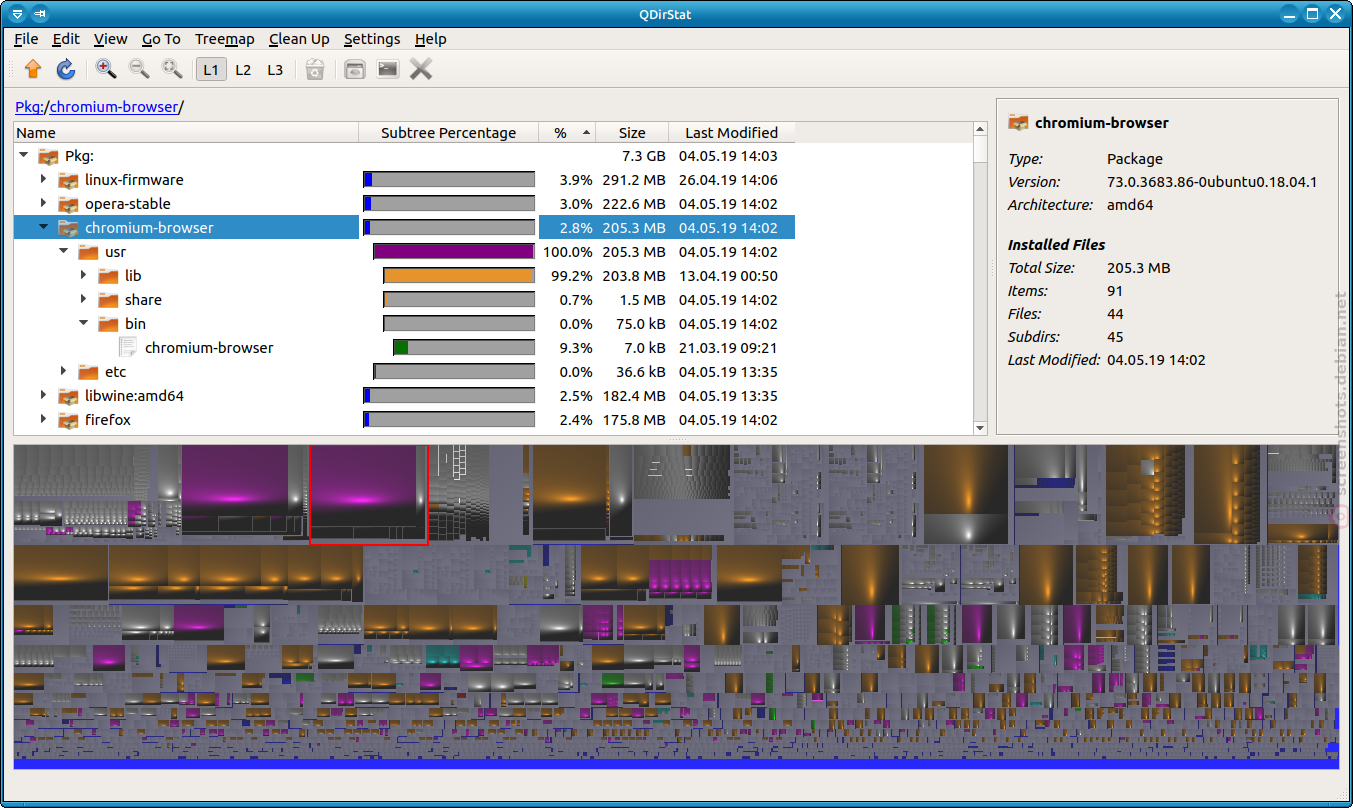Expand the share directory
The image size is (1353, 808).
(x=83, y=300)
